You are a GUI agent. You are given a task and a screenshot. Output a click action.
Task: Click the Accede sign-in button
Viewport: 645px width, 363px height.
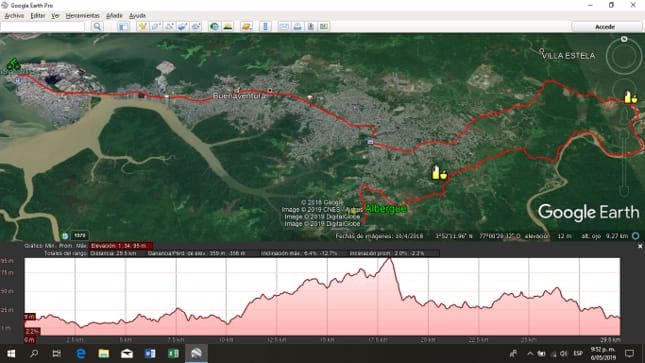pos(605,27)
